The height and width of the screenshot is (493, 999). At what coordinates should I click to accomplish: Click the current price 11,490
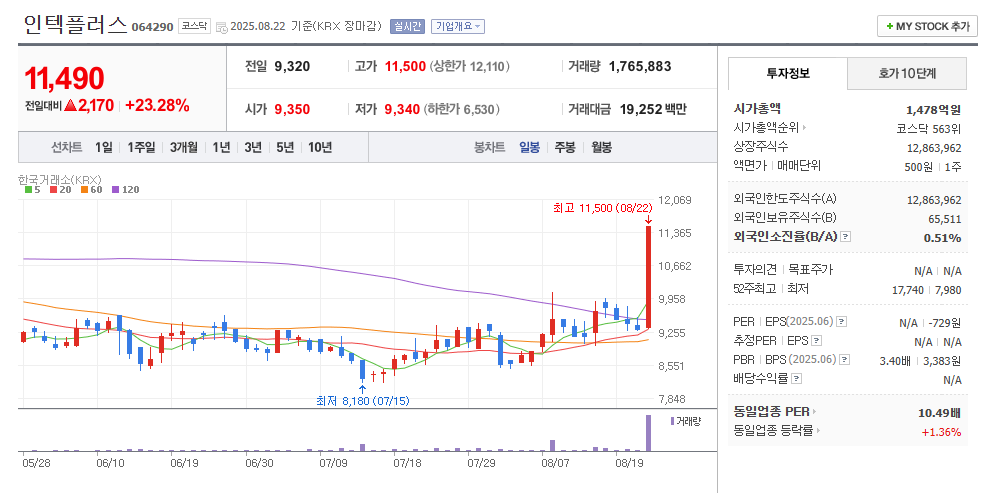click(x=64, y=78)
